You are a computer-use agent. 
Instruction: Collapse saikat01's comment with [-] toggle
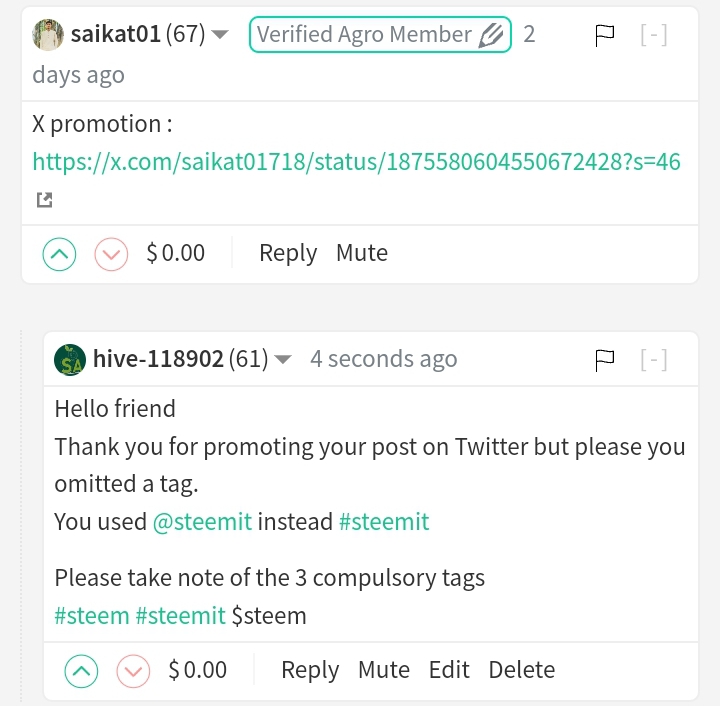[x=653, y=36]
